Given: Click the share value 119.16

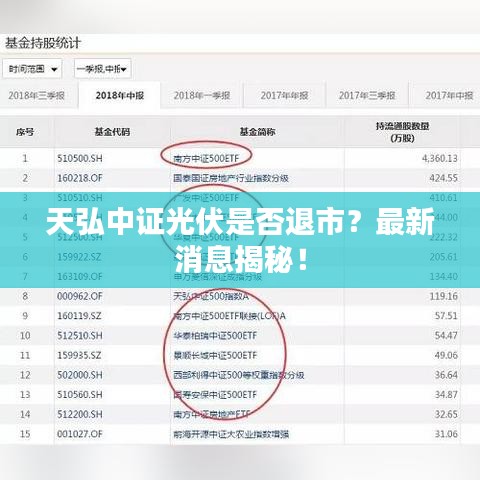Looking at the screenshot, I should coord(443,296).
